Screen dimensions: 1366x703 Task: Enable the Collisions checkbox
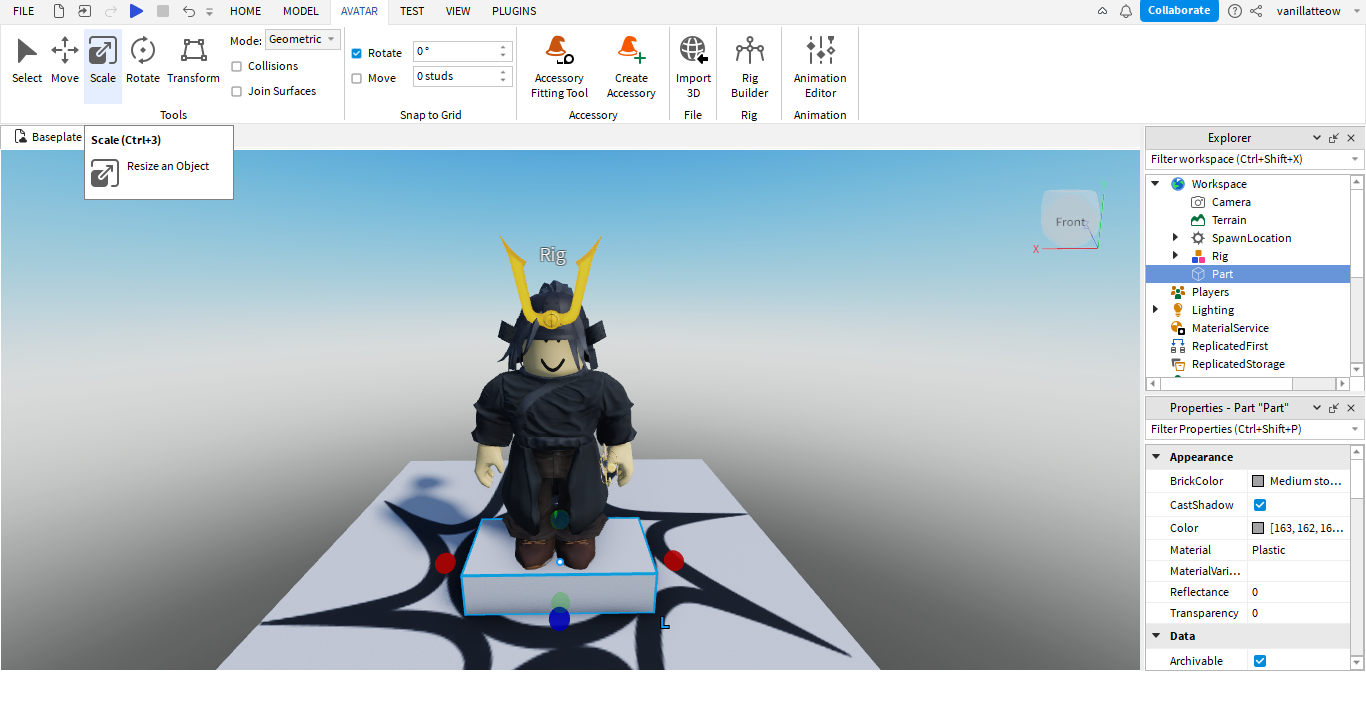[237, 66]
